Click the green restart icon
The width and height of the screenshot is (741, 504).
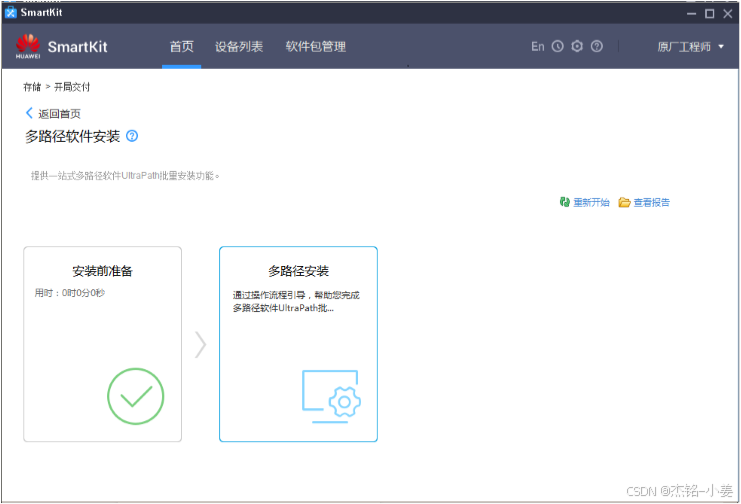pyautogui.click(x=565, y=202)
